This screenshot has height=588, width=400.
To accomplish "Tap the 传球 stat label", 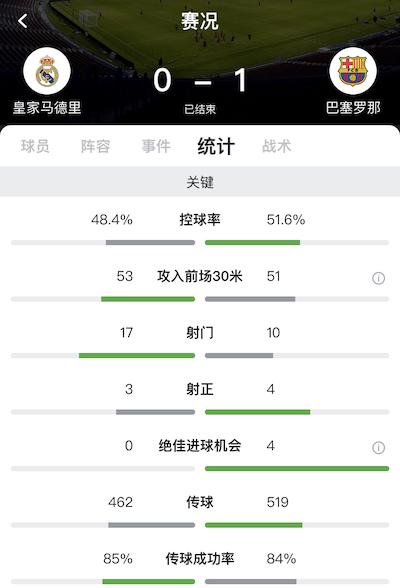I will [200, 502].
